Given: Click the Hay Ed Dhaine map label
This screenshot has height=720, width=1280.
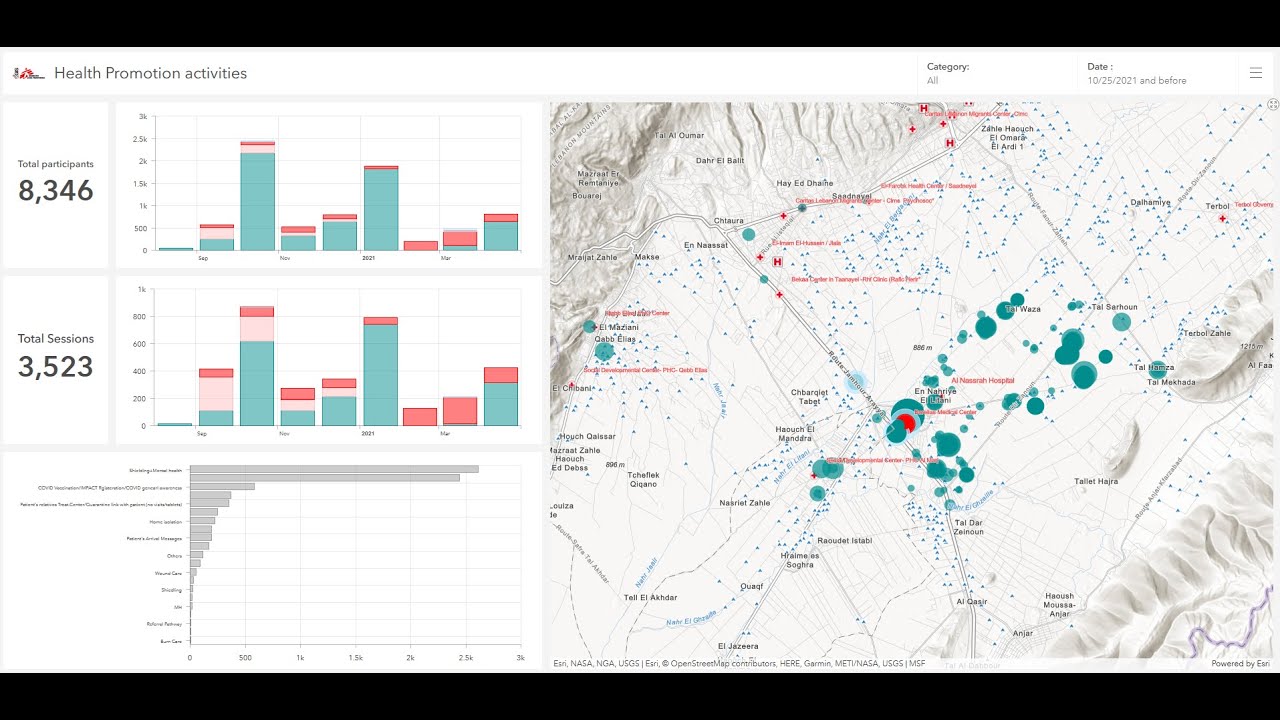Looking at the screenshot, I should [805, 183].
